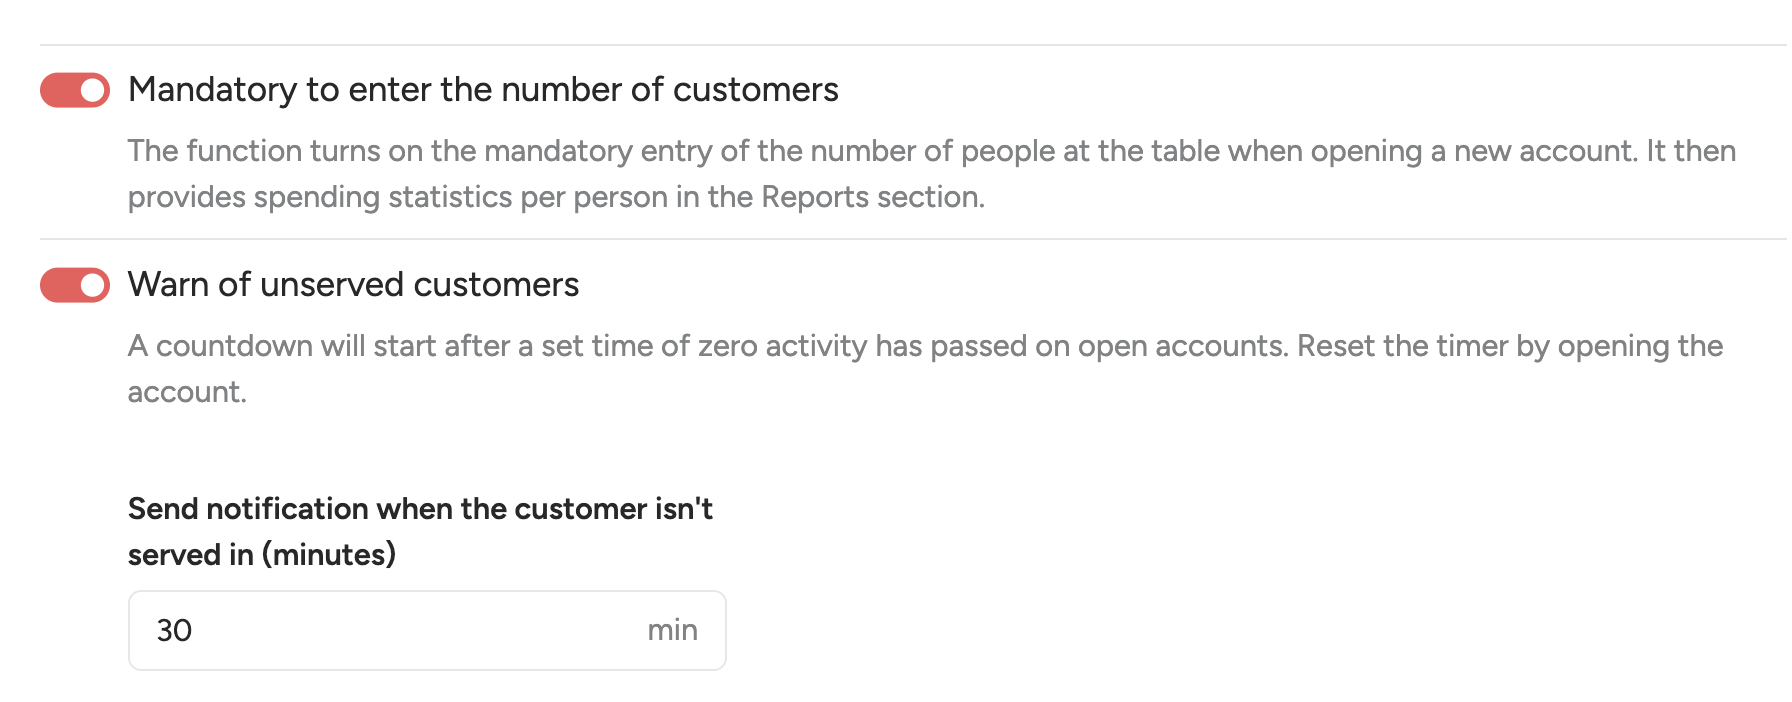Click the "Send notification when the customer isn't" label

click(x=420, y=509)
